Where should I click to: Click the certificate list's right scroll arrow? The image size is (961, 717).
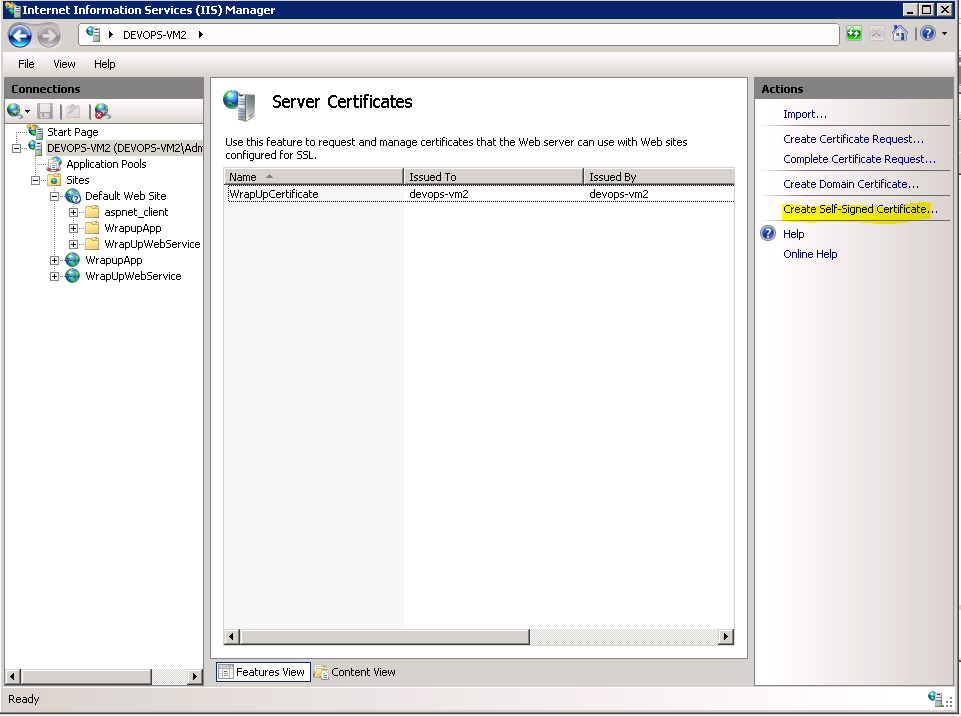[x=726, y=637]
